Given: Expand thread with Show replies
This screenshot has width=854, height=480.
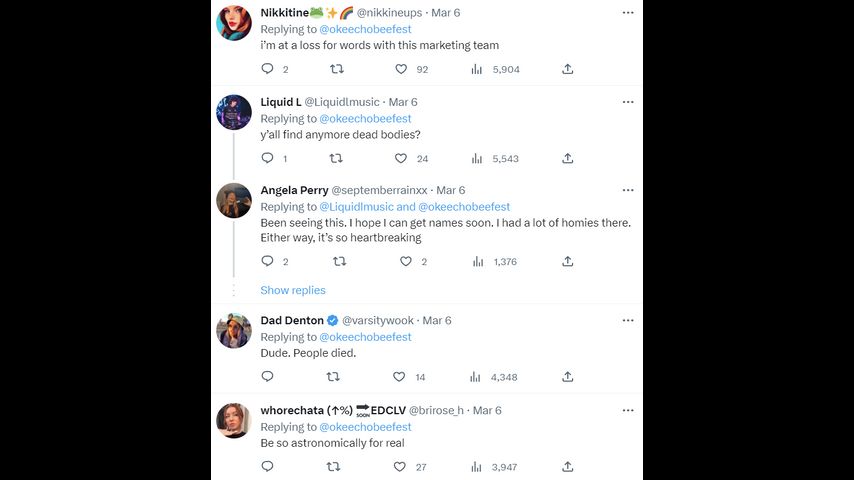Looking at the screenshot, I should click(x=293, y=290).
